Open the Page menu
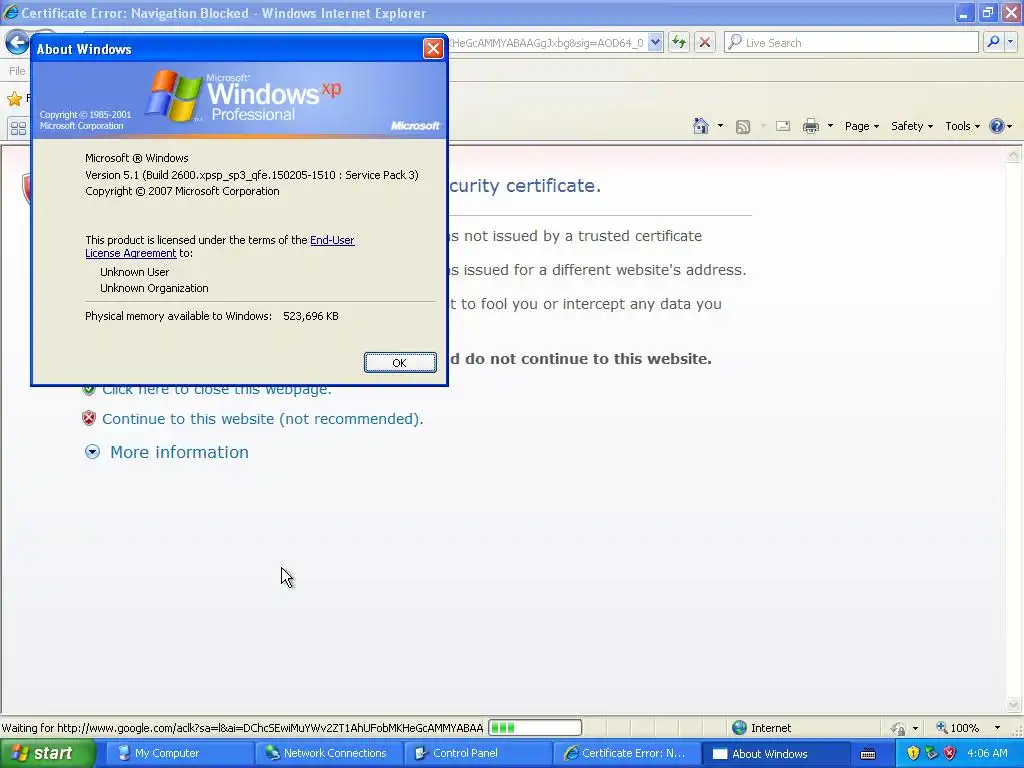 861,126
